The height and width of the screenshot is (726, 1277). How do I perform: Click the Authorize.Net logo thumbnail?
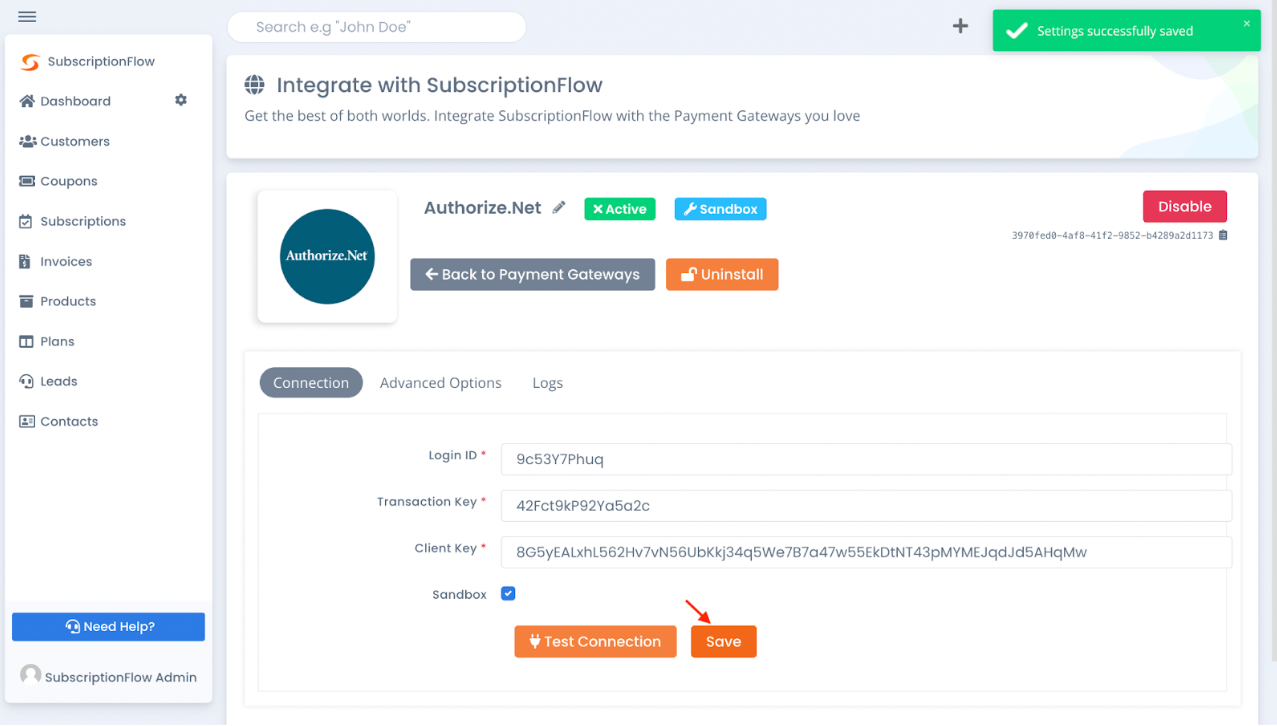(327, 256)
